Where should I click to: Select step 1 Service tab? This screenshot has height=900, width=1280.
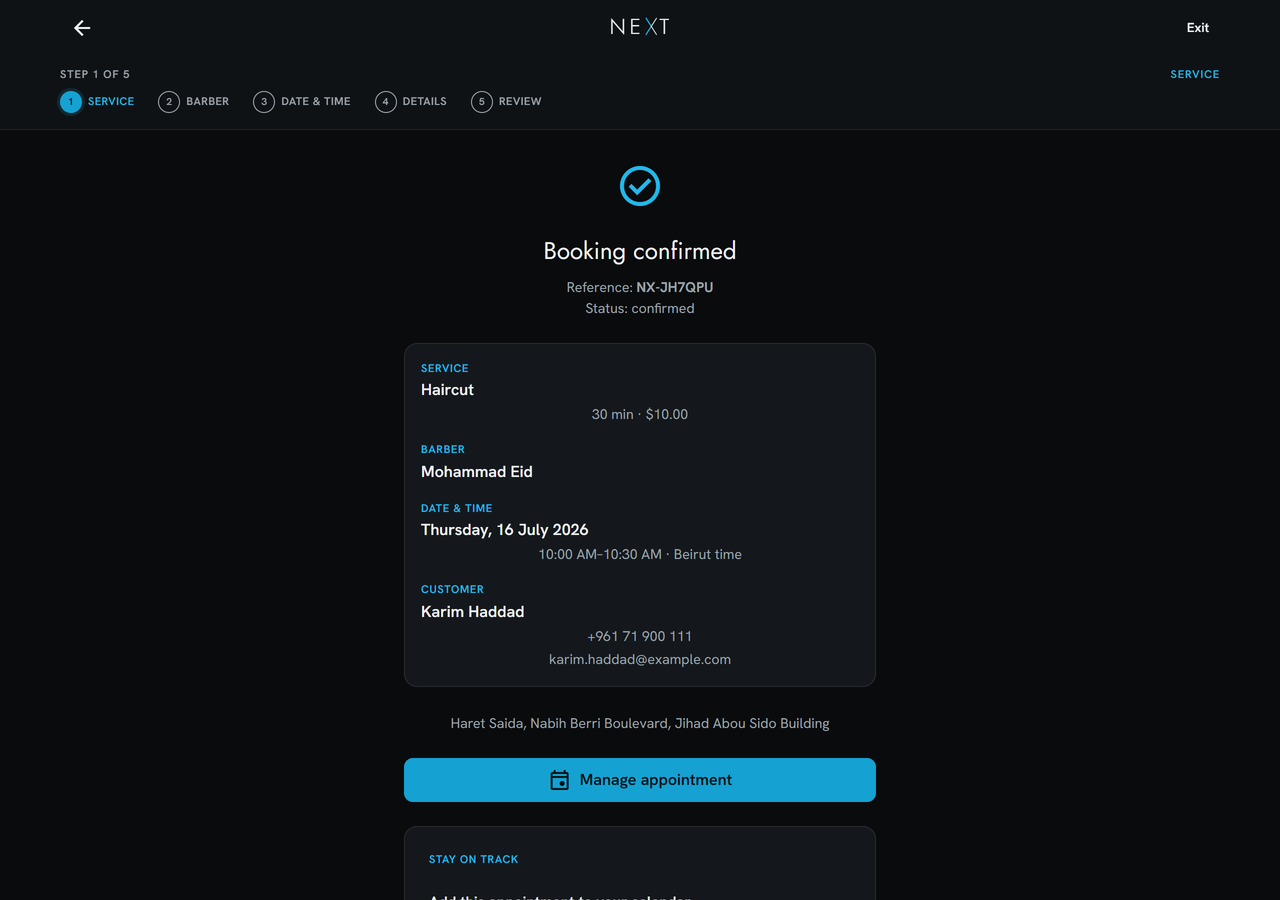coord(97,101)
